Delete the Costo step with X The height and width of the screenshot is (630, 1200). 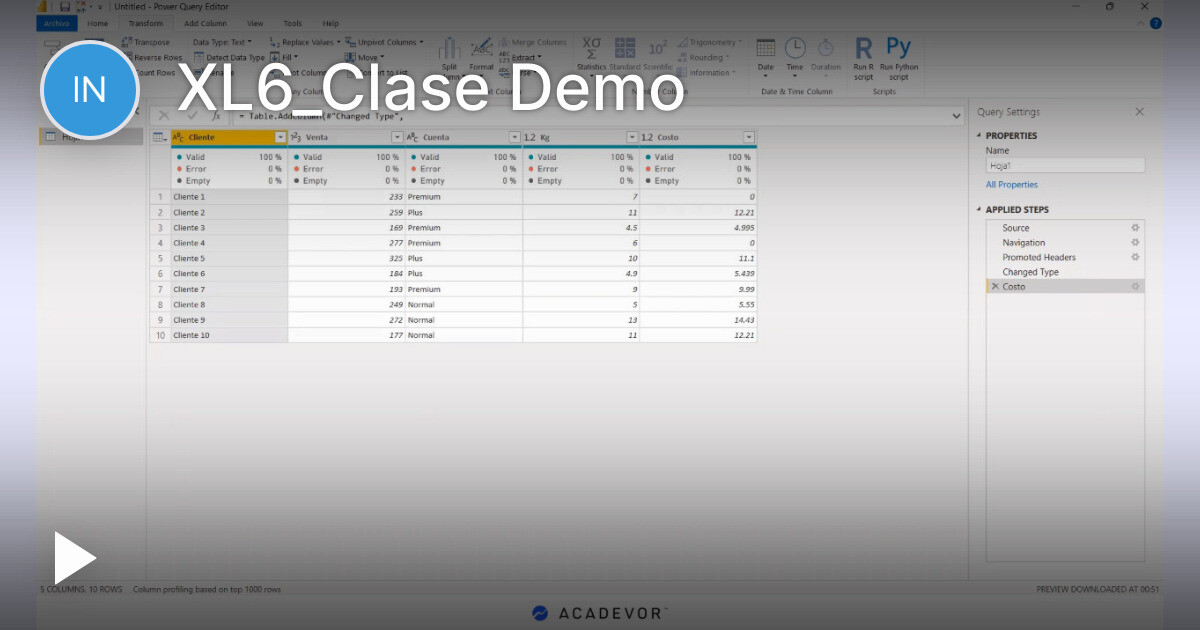point(994,286)
